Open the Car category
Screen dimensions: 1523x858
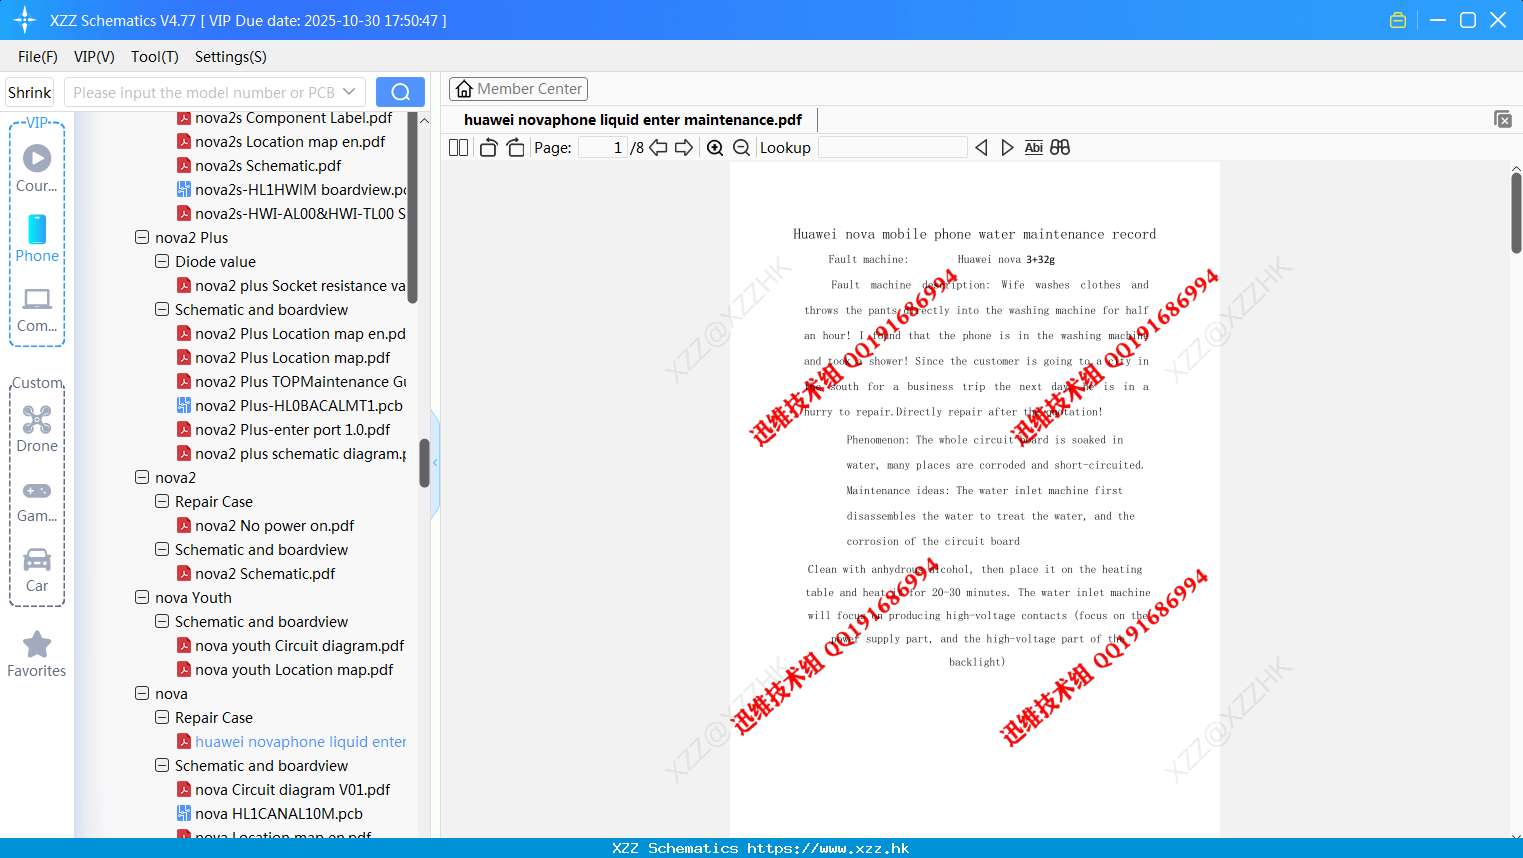(x=37, y=569)
